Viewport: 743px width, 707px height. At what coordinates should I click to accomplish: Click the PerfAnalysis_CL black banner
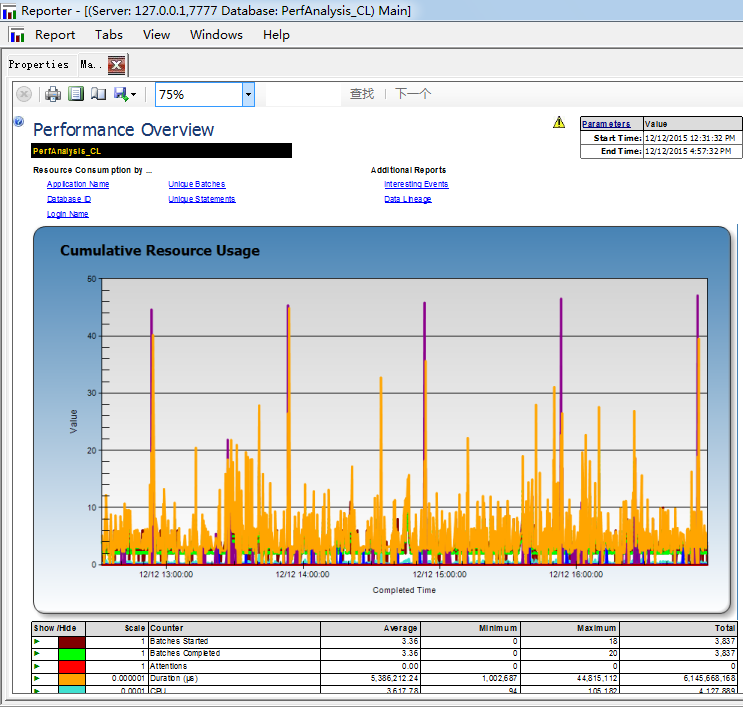tap(162, 151)
